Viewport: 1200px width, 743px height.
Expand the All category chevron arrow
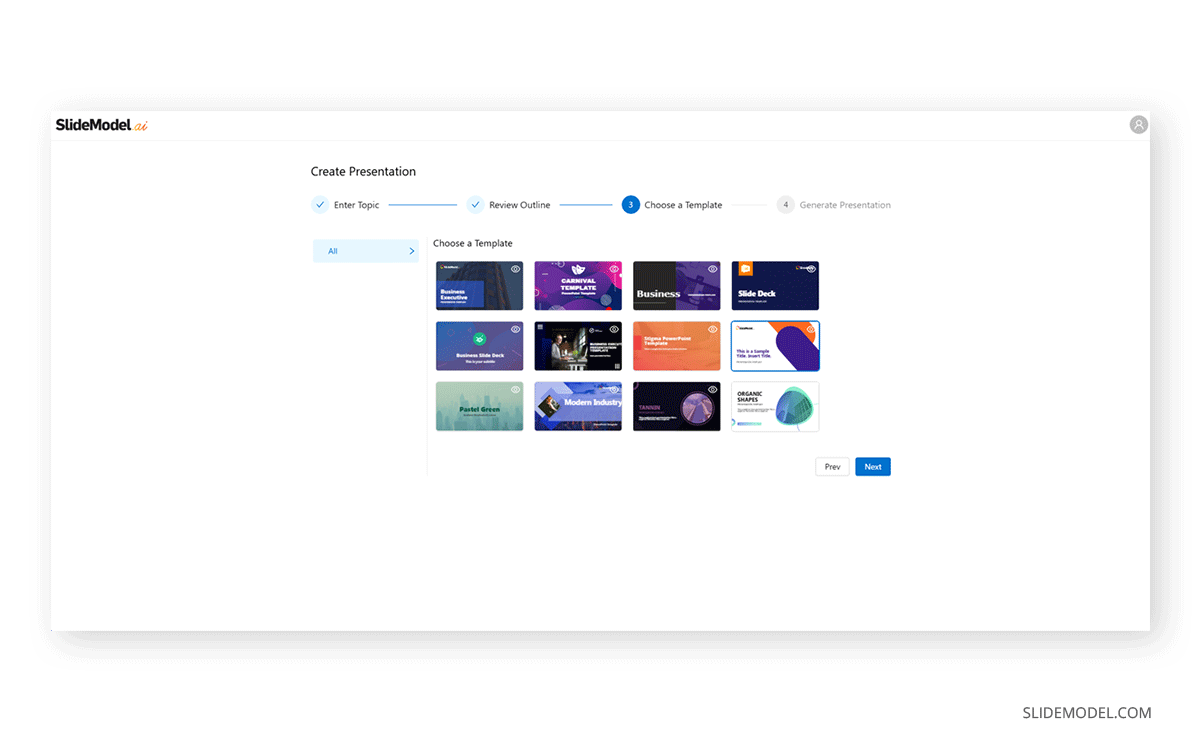[411, 251]
